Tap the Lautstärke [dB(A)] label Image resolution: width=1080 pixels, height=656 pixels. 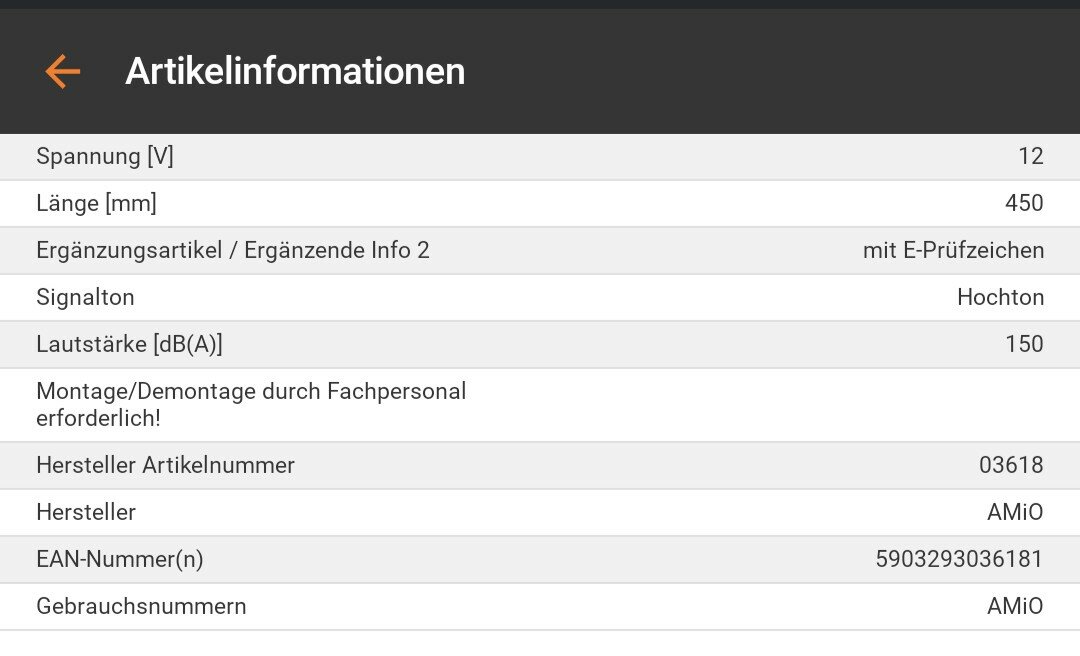(129, 344)
